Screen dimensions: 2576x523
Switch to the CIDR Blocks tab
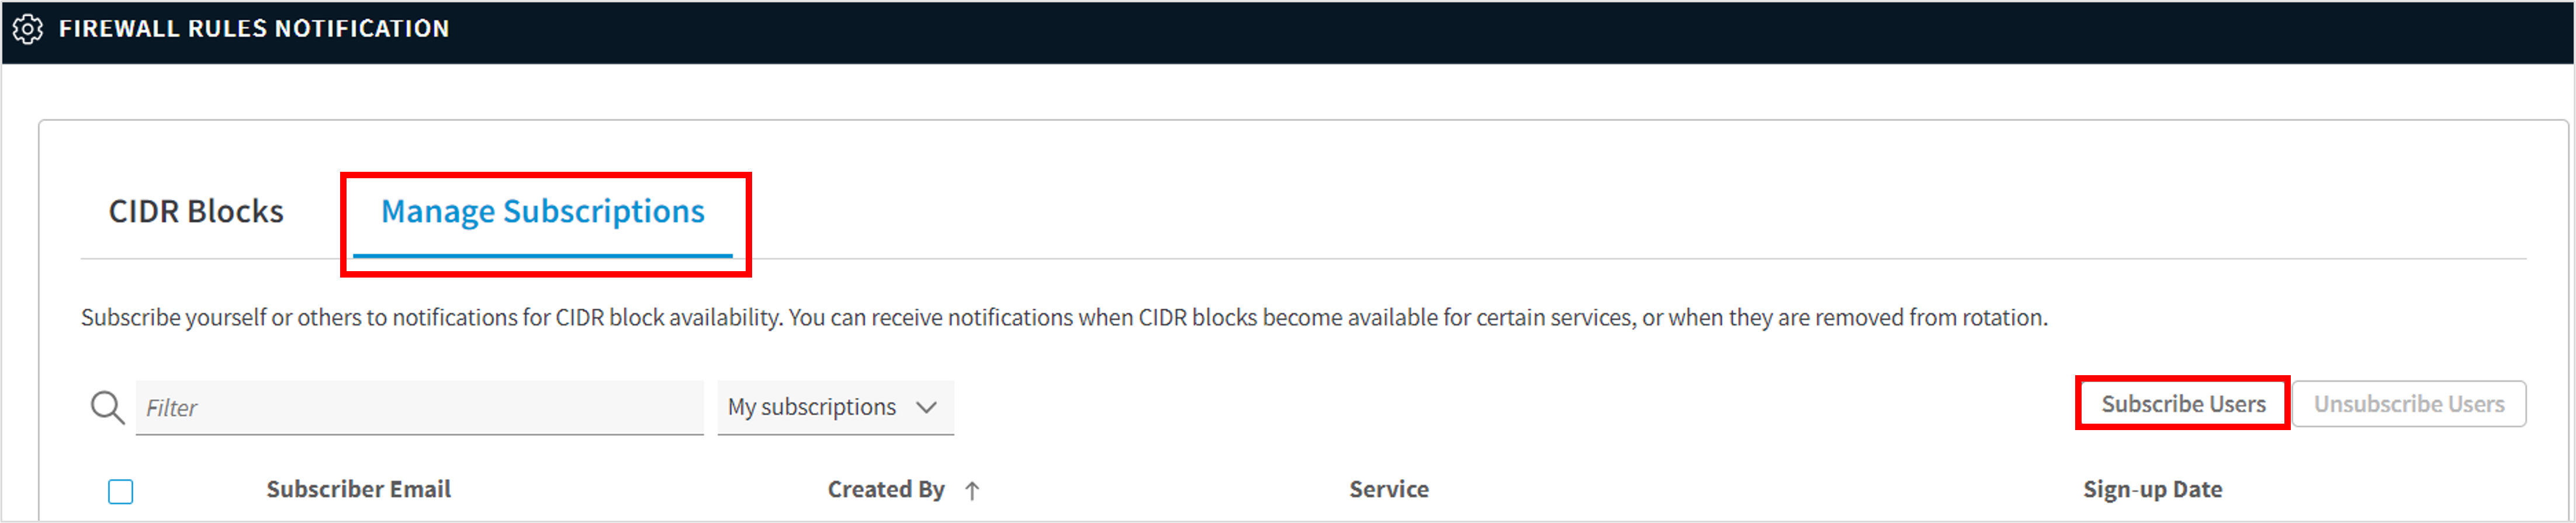196,212
